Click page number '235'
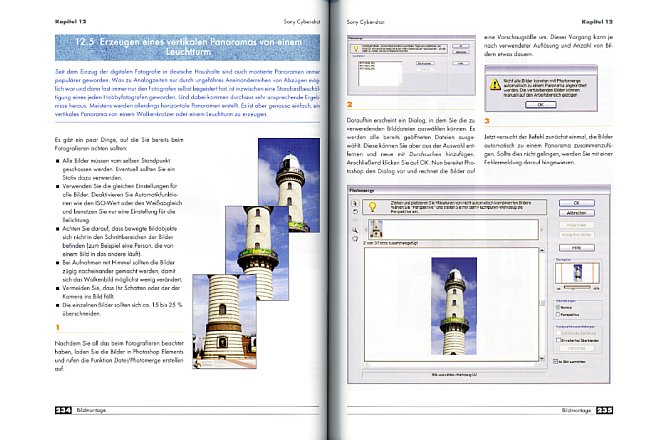The height and width of the screenshot is (440, 668). tap(604, 410)
